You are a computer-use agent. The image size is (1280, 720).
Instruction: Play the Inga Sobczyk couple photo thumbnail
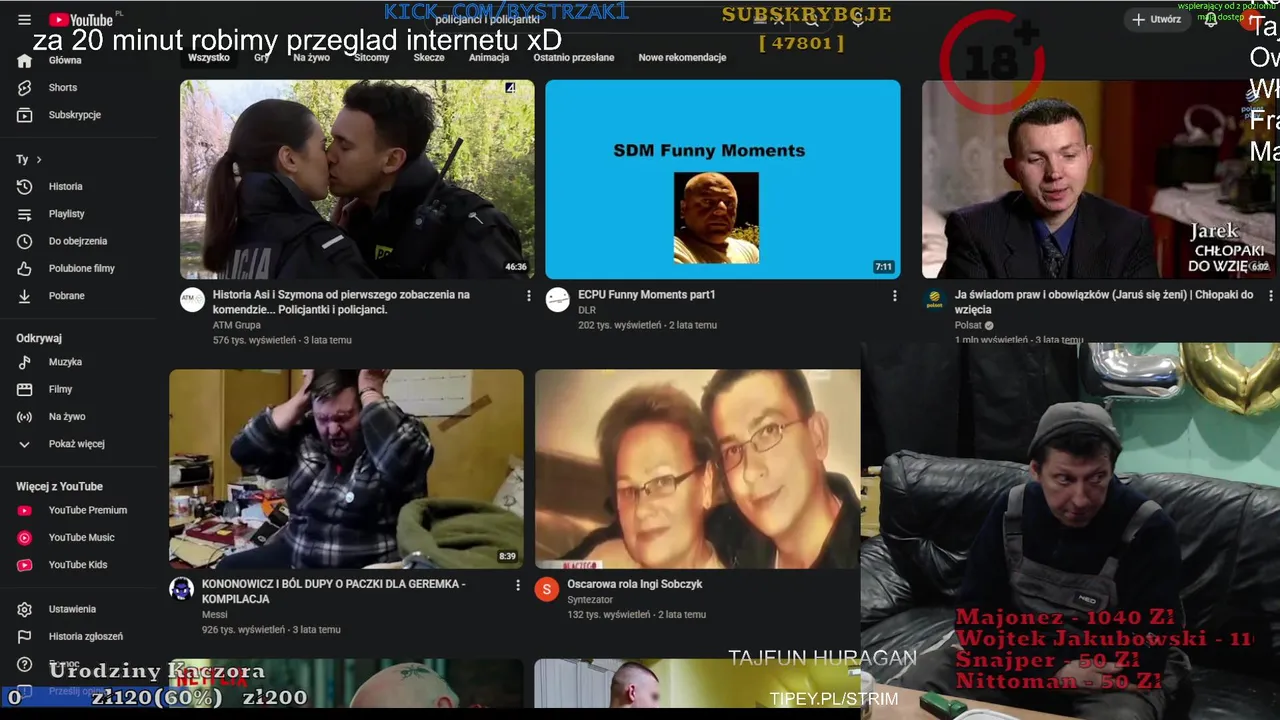pos(697,469)
